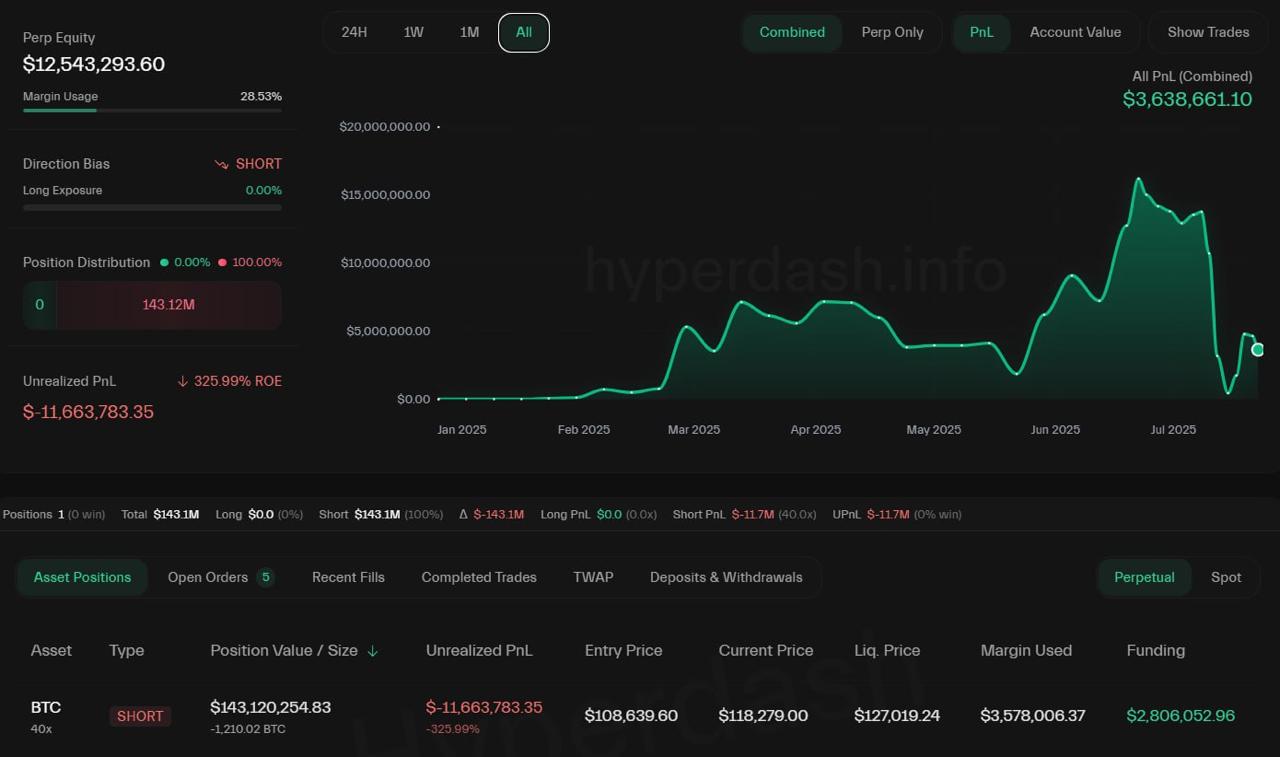
Task: Click the liquidation price $127,019.24
Action: [897, 716]
